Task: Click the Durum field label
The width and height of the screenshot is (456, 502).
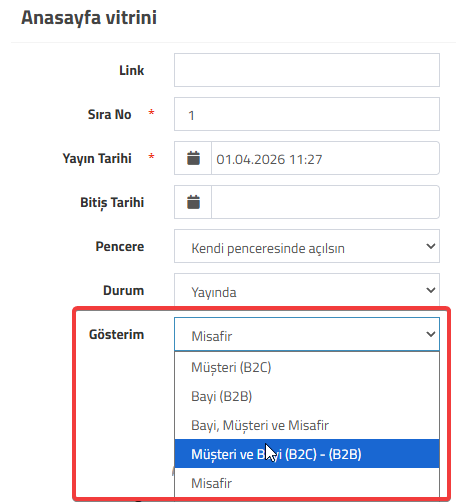Action: tap(123, 290)
